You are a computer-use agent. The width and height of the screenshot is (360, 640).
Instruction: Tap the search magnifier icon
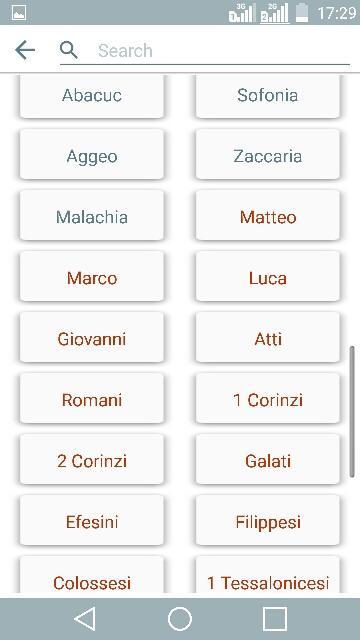[x=69, y=50]
